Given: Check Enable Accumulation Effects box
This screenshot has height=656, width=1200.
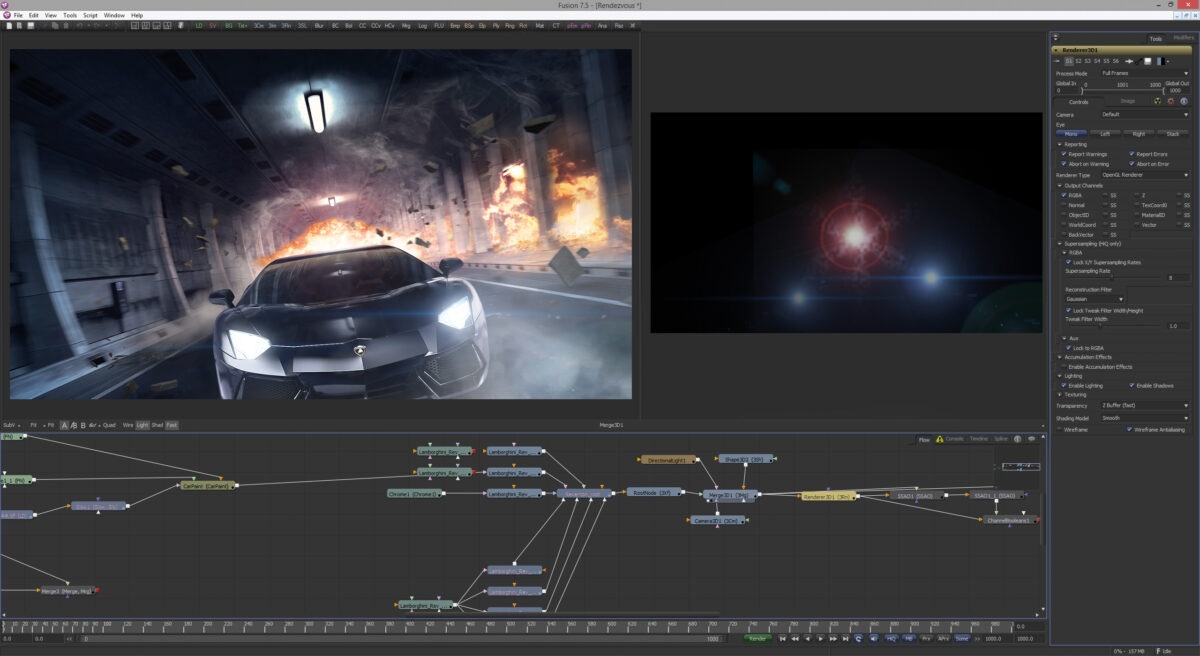Looking at the screenshot, I should click(x=1063, y=367).
